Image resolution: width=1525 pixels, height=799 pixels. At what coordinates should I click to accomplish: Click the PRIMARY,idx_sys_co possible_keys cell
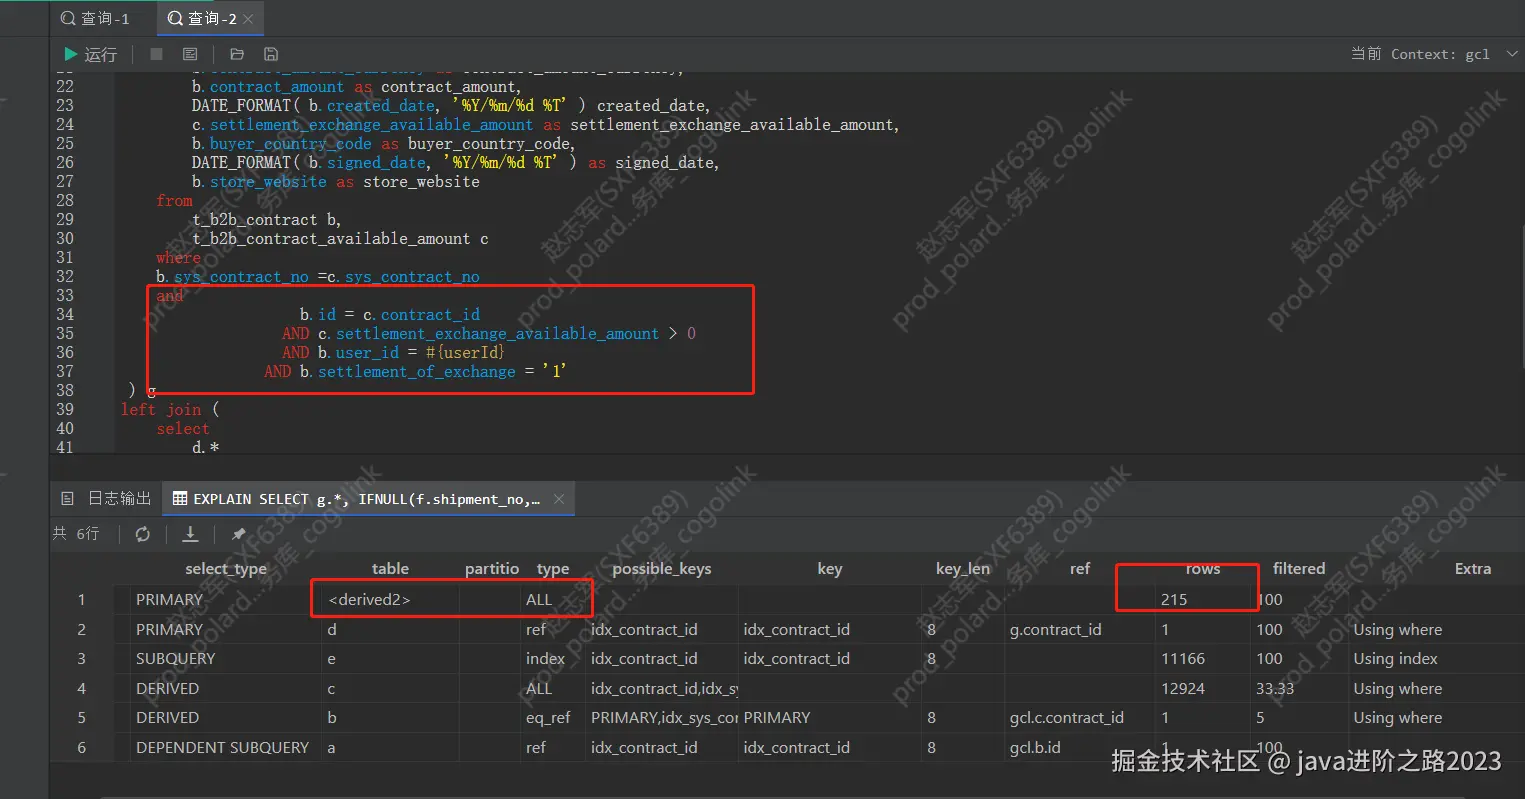coord(664,718)
